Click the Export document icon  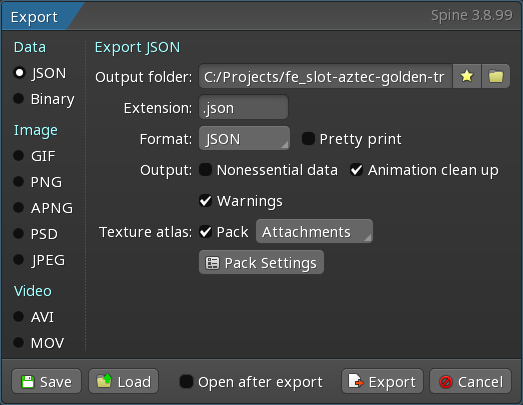pos(356,381)
